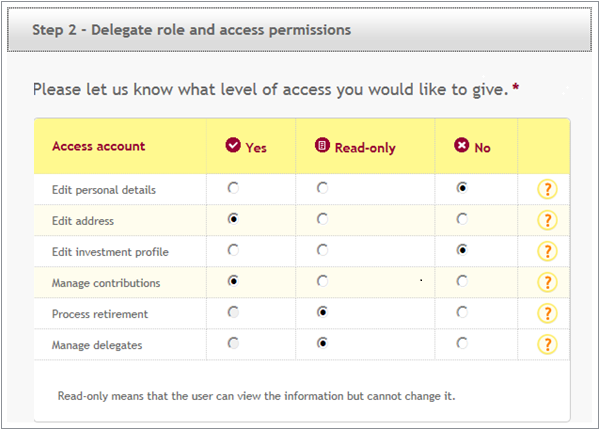Open help icon for Manage contributions
Viewport: 601px width, 431px height.
tap(547, 283)
